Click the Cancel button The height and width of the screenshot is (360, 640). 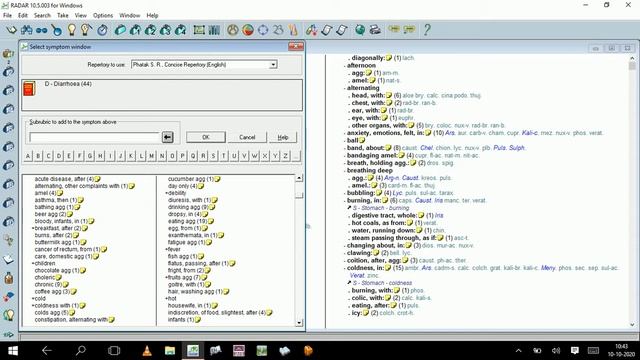pyautogui.click(x=247, y=137)
